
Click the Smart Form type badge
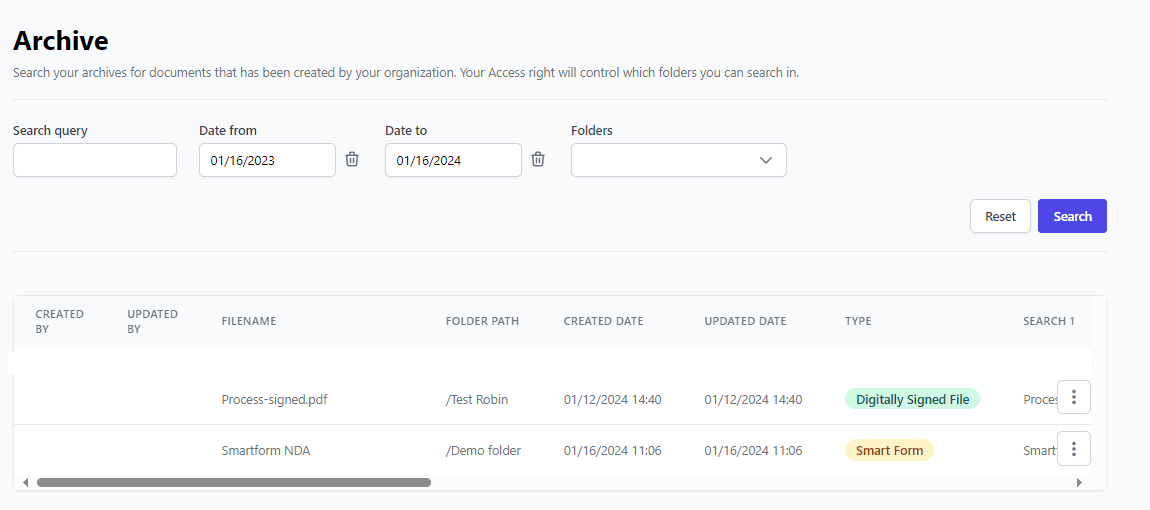889,450
